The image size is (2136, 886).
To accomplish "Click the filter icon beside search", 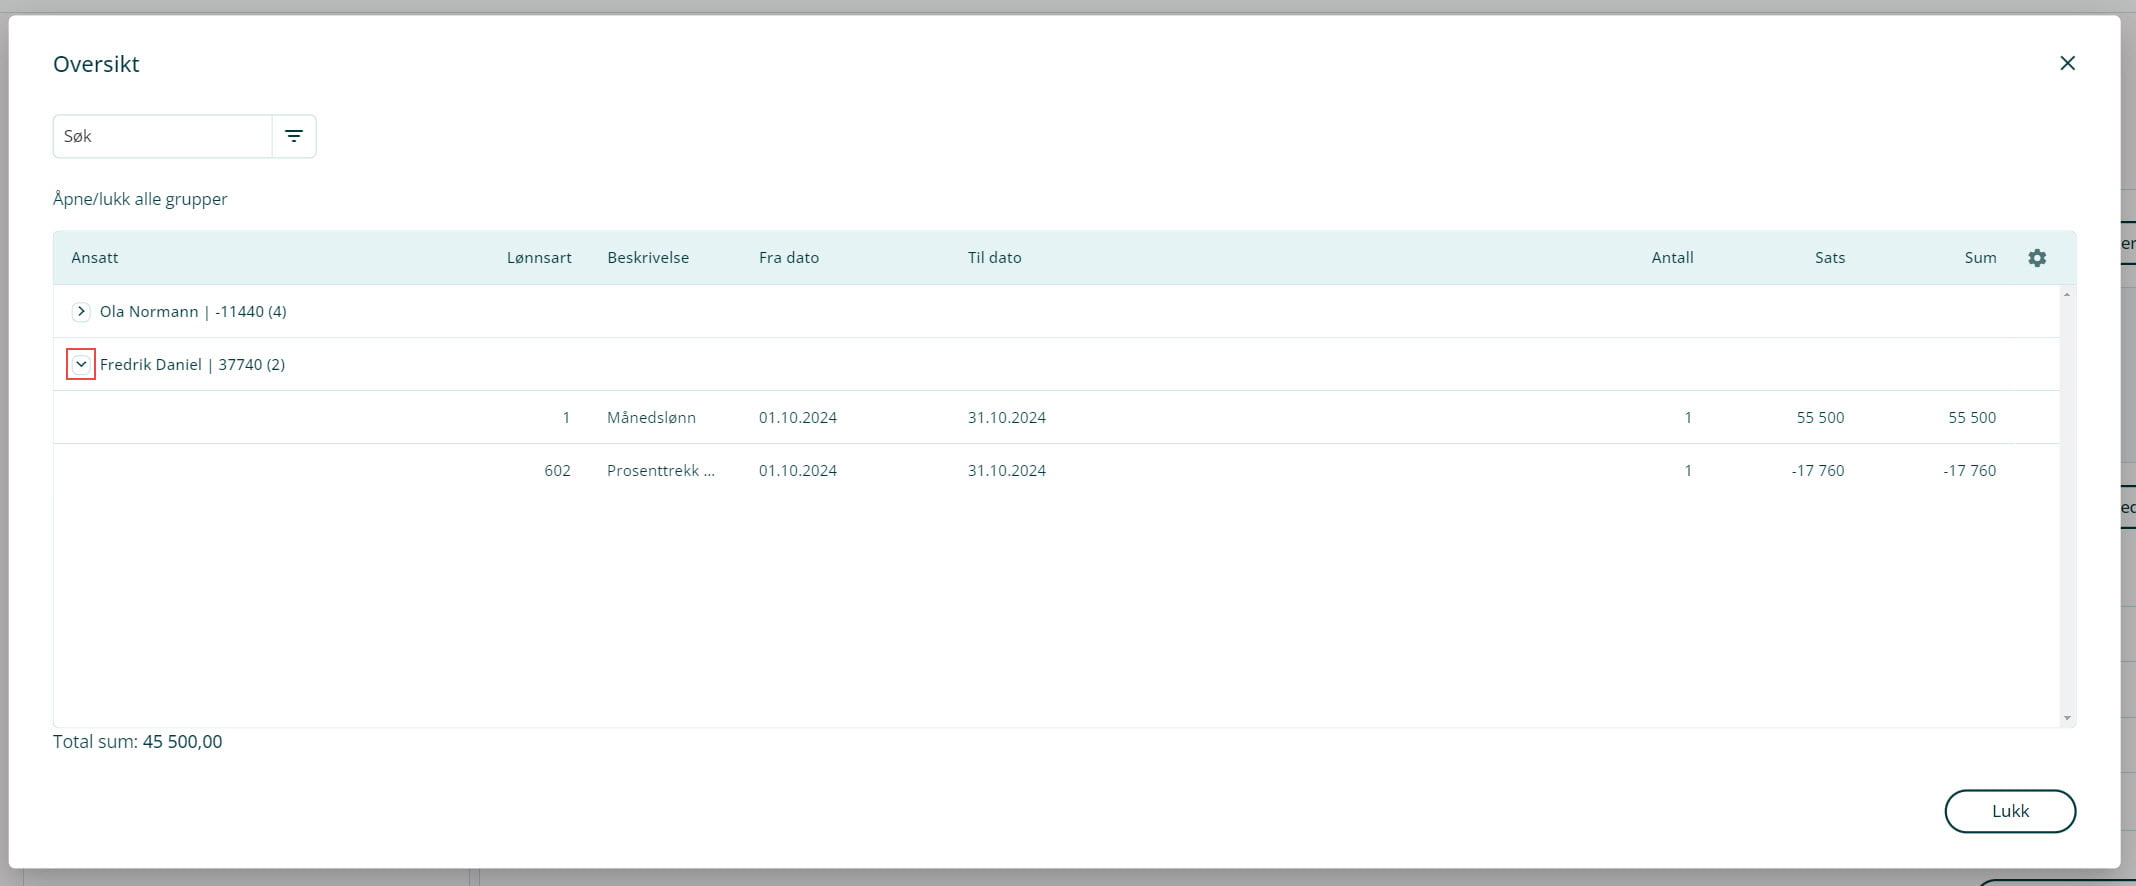I will [293, 136].
